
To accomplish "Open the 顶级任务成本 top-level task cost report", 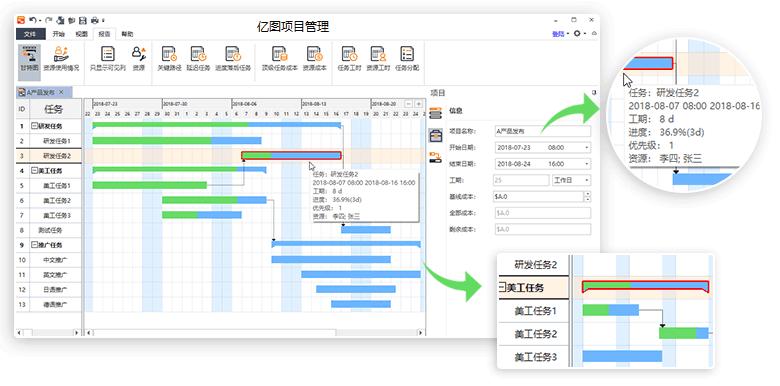I will tap(280, 58).
